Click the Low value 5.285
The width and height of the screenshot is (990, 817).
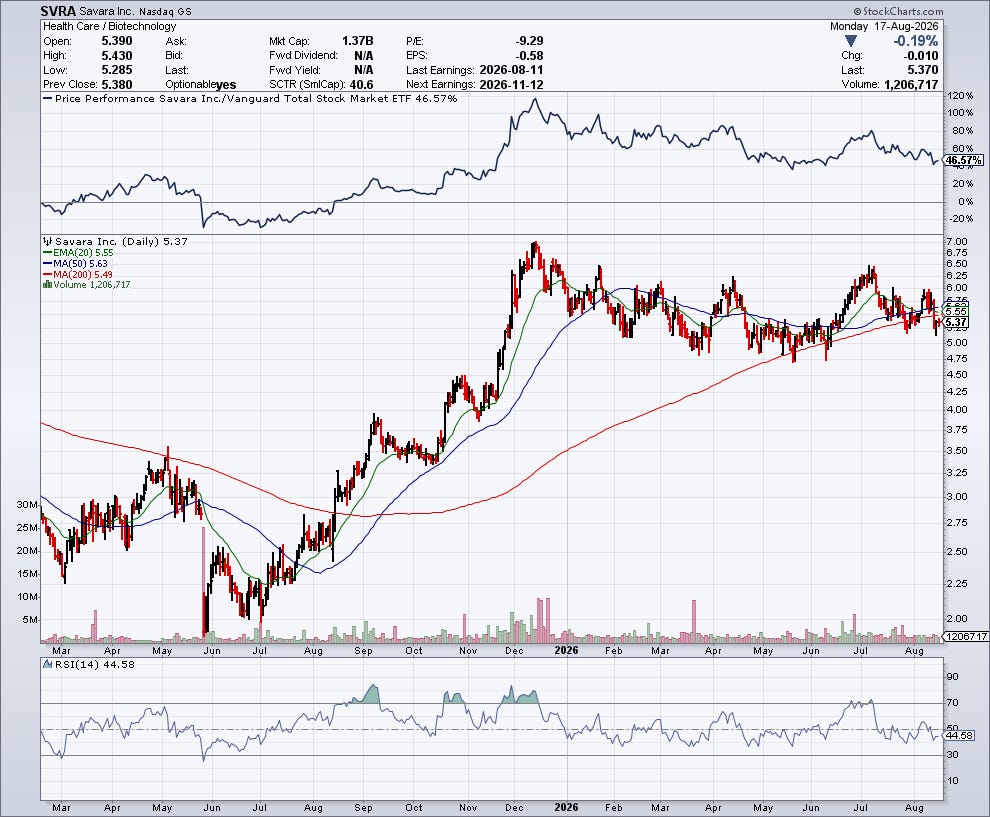point(117,69)
